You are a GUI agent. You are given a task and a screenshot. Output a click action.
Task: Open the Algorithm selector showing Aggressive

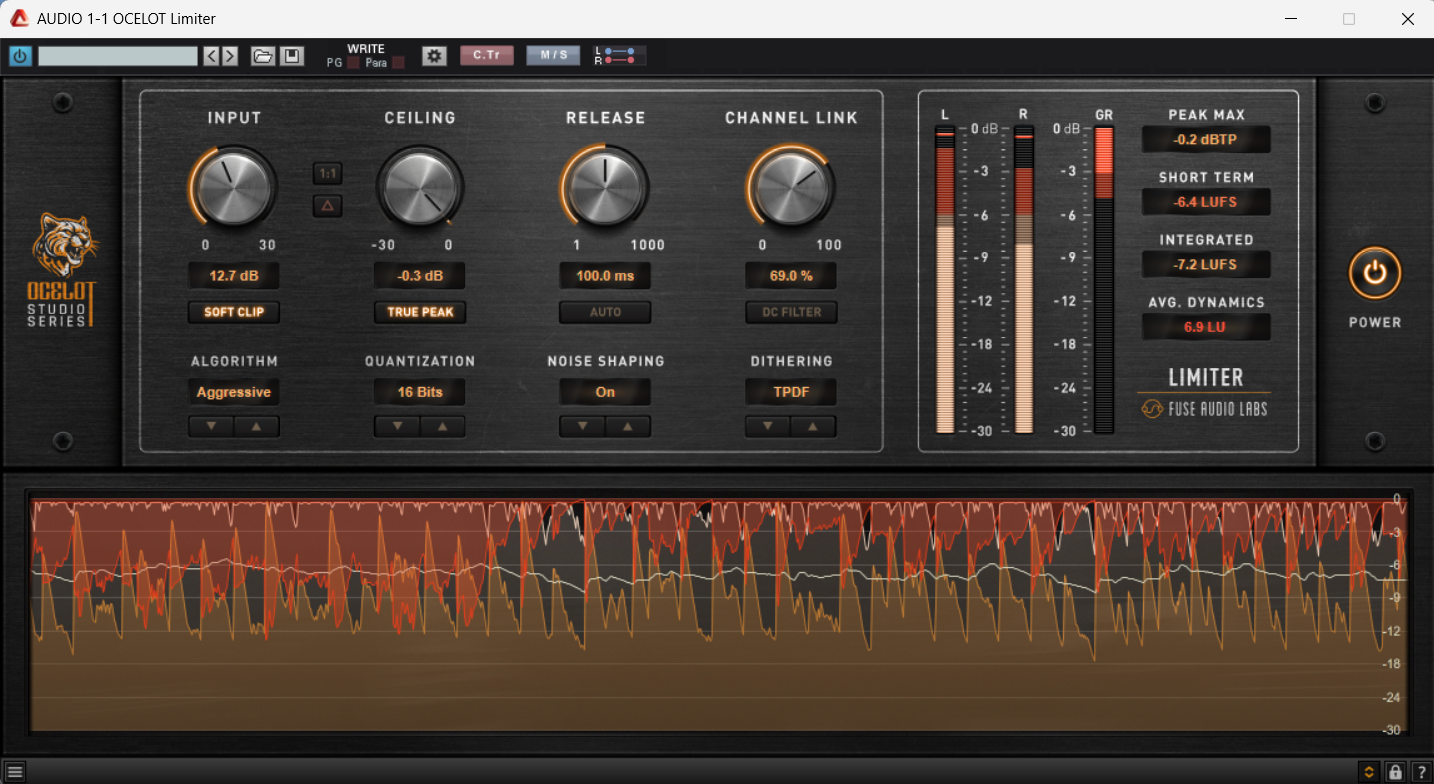click(234, 392)
